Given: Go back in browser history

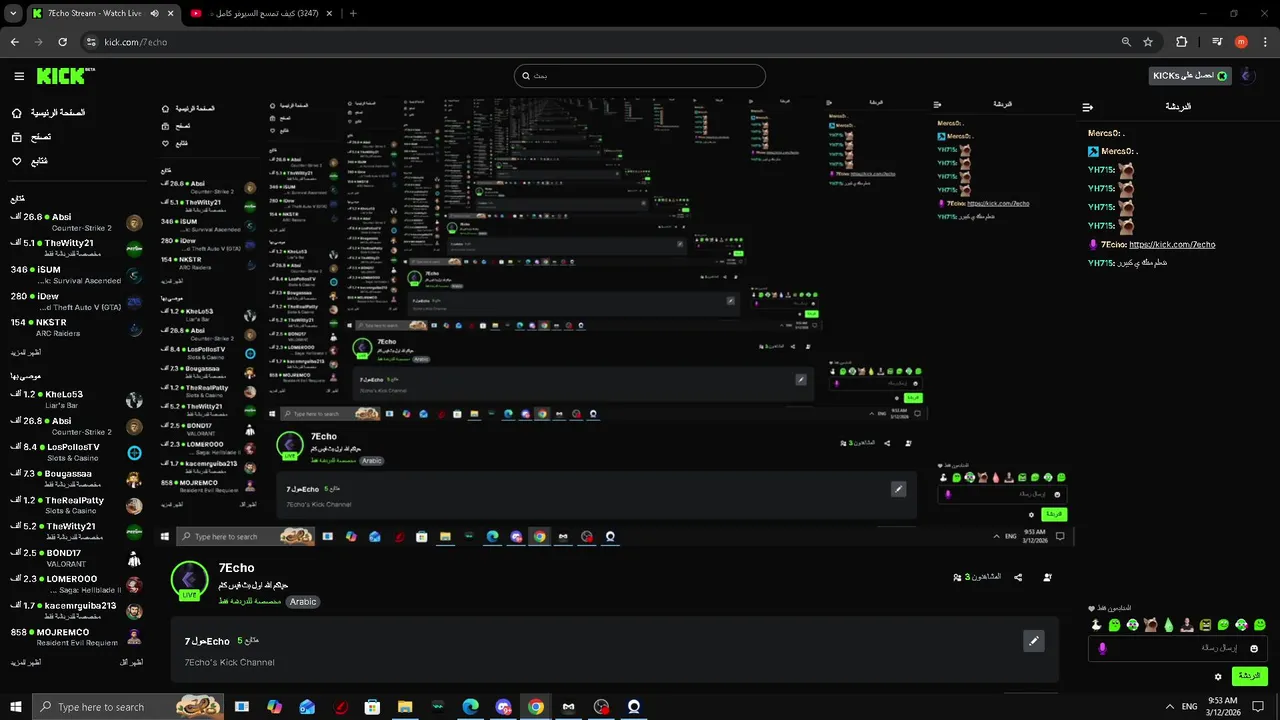Looking at the screenshot, I should coord(14,42).
